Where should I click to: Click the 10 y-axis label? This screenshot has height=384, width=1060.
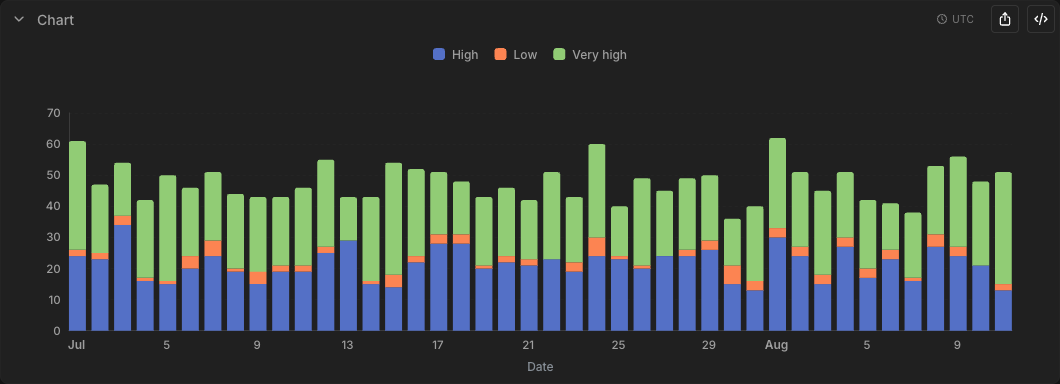point(53,300)
